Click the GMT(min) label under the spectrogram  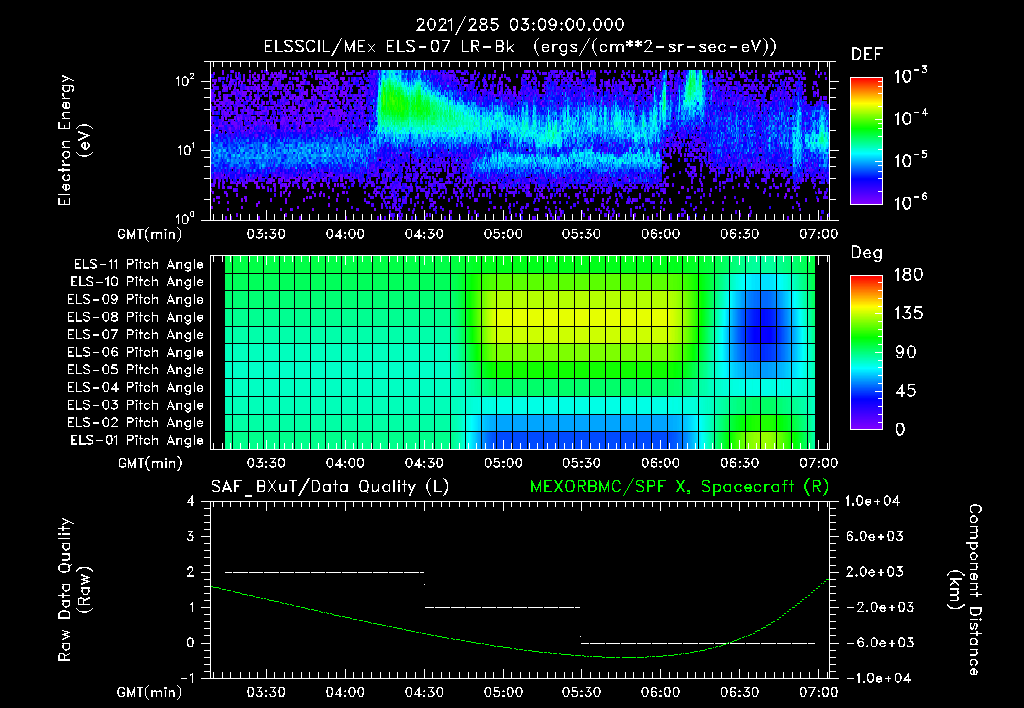150,234
